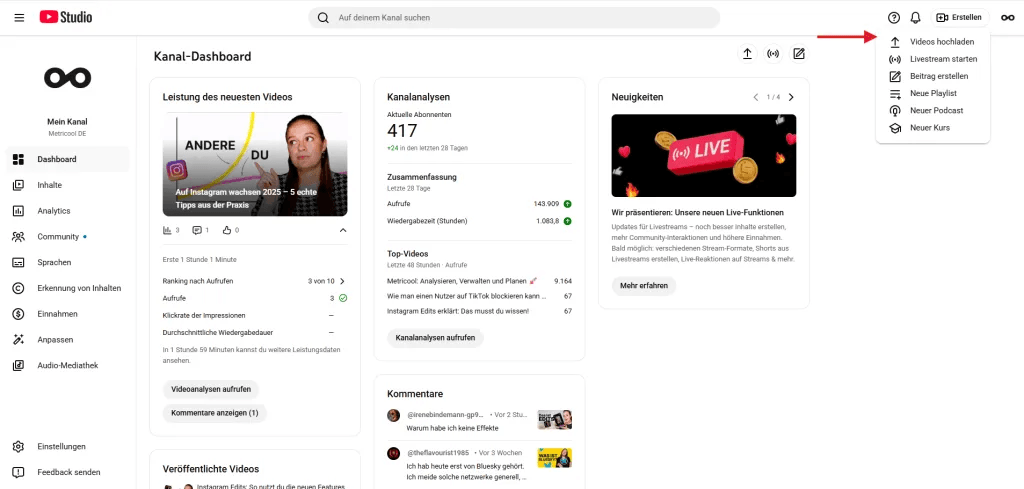Click the upload icon on Kanal-Dashboard
This screenshot has width=1024, height=489.
(x=747, y=54)
